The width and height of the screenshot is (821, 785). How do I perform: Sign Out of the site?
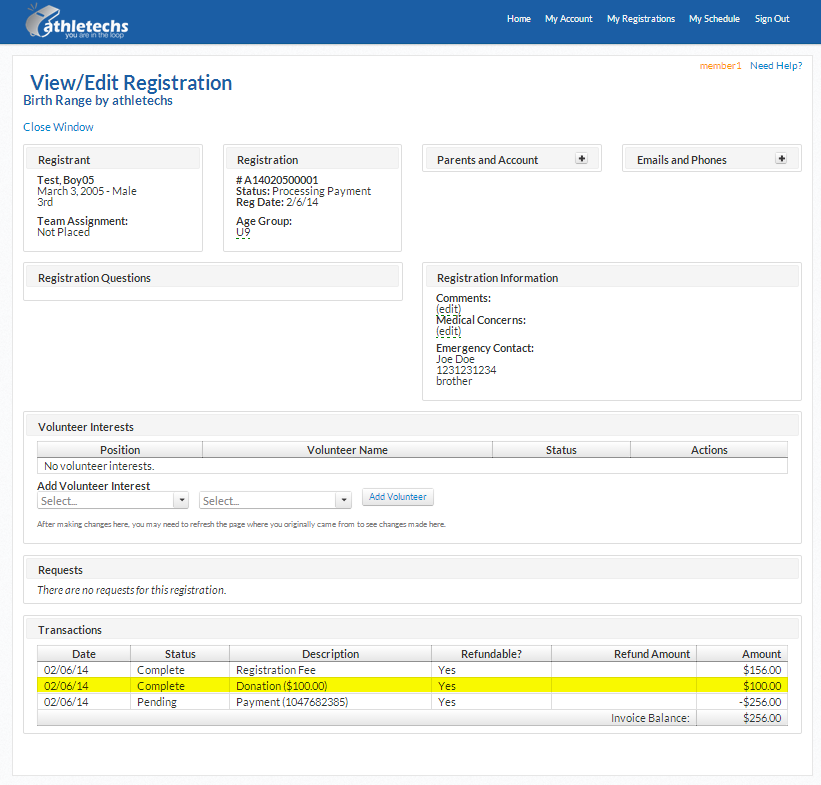(772, 19)
